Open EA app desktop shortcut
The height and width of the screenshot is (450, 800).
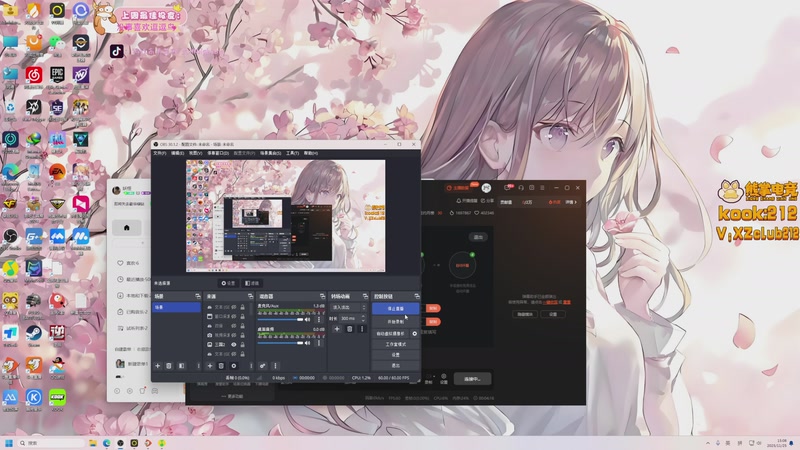point(57,173)
